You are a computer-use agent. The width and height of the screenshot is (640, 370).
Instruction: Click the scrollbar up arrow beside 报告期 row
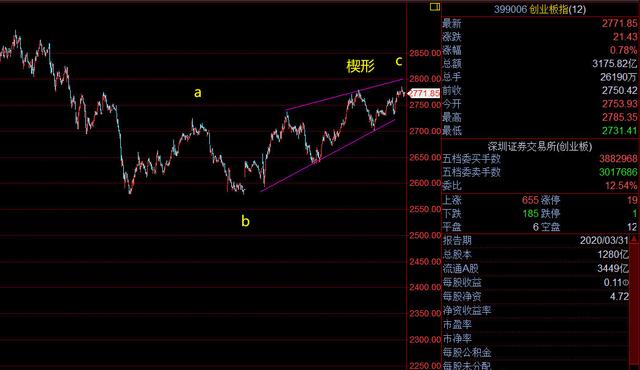(x=634, y=240)
